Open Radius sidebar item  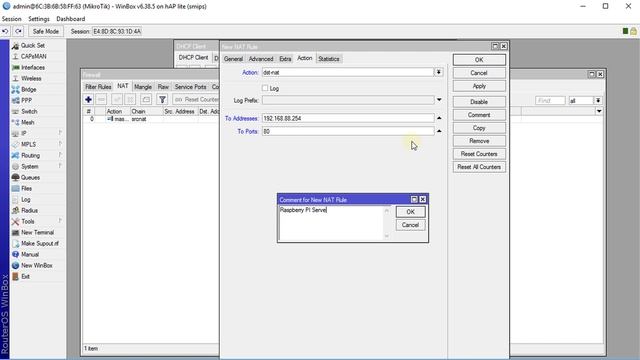coord(29,211)
